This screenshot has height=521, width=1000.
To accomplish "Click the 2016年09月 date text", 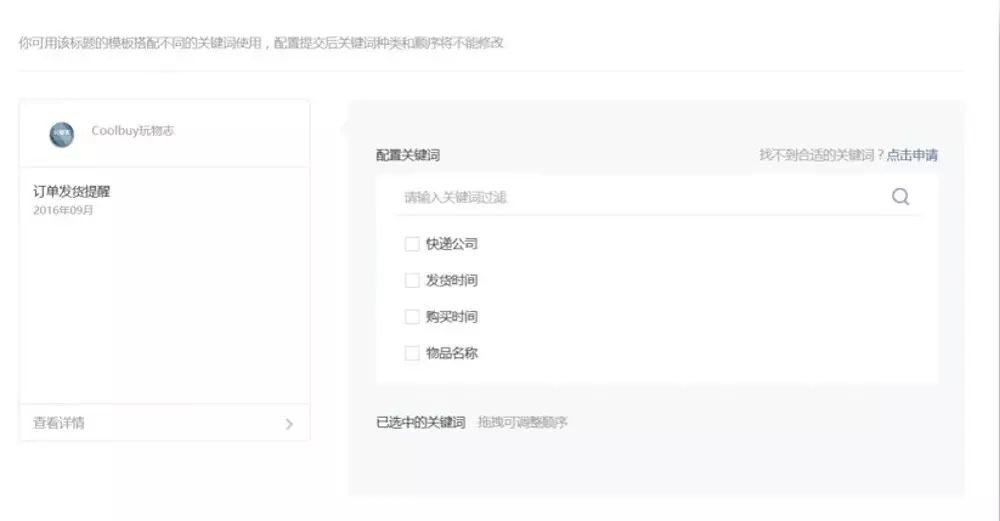I will (x=63, y=210).
